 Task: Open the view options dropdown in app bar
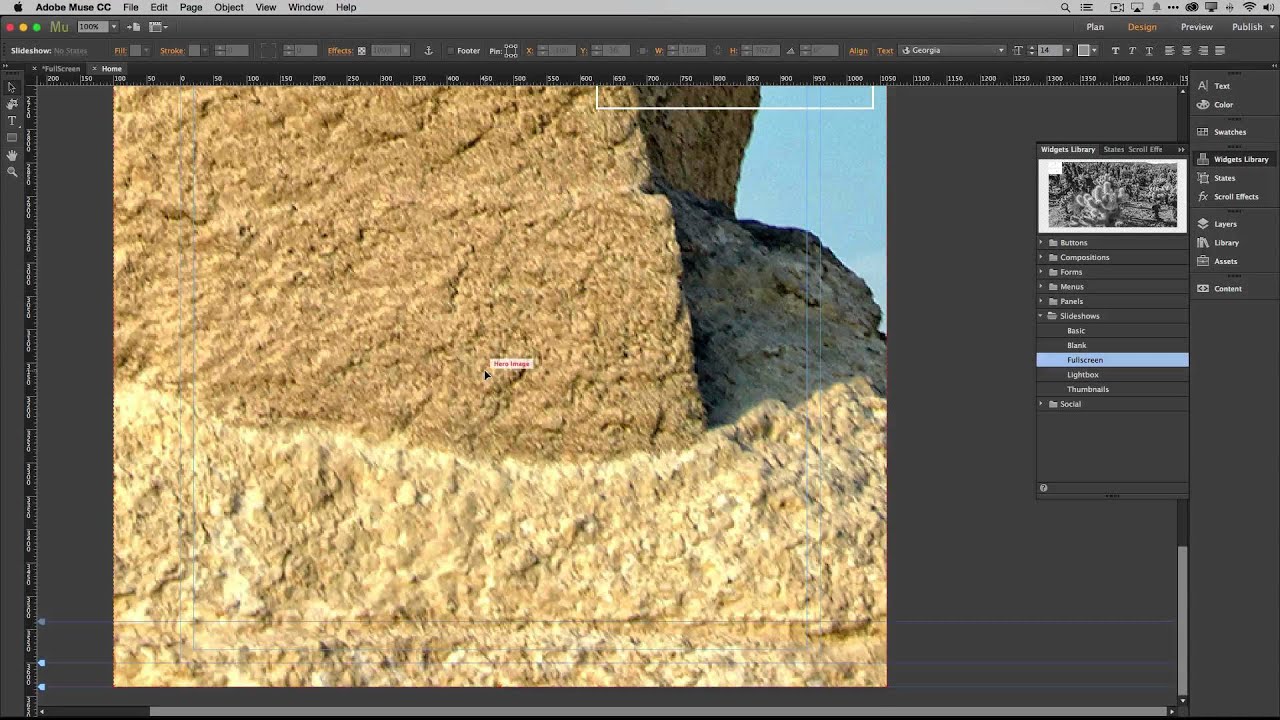pyautogui.click(x=158, y=26)
